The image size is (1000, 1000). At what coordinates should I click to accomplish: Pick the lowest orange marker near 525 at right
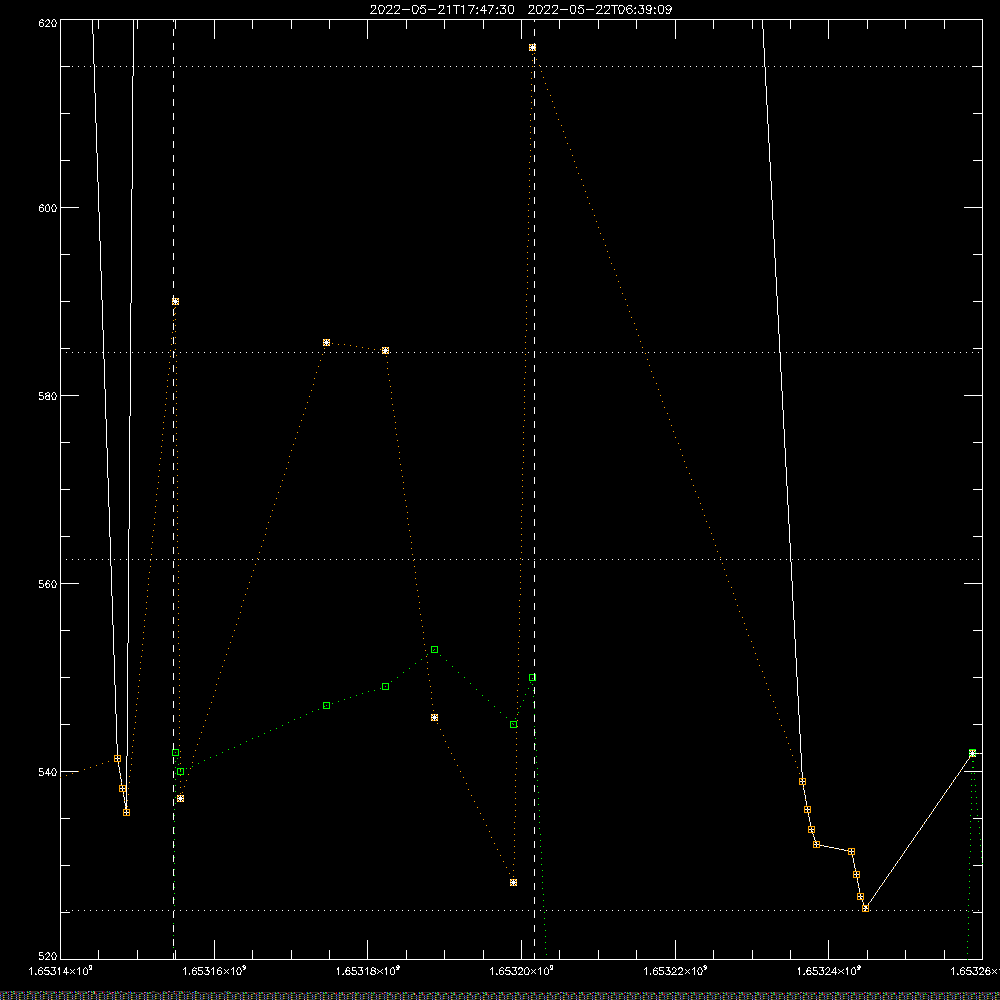click(865, 908)
